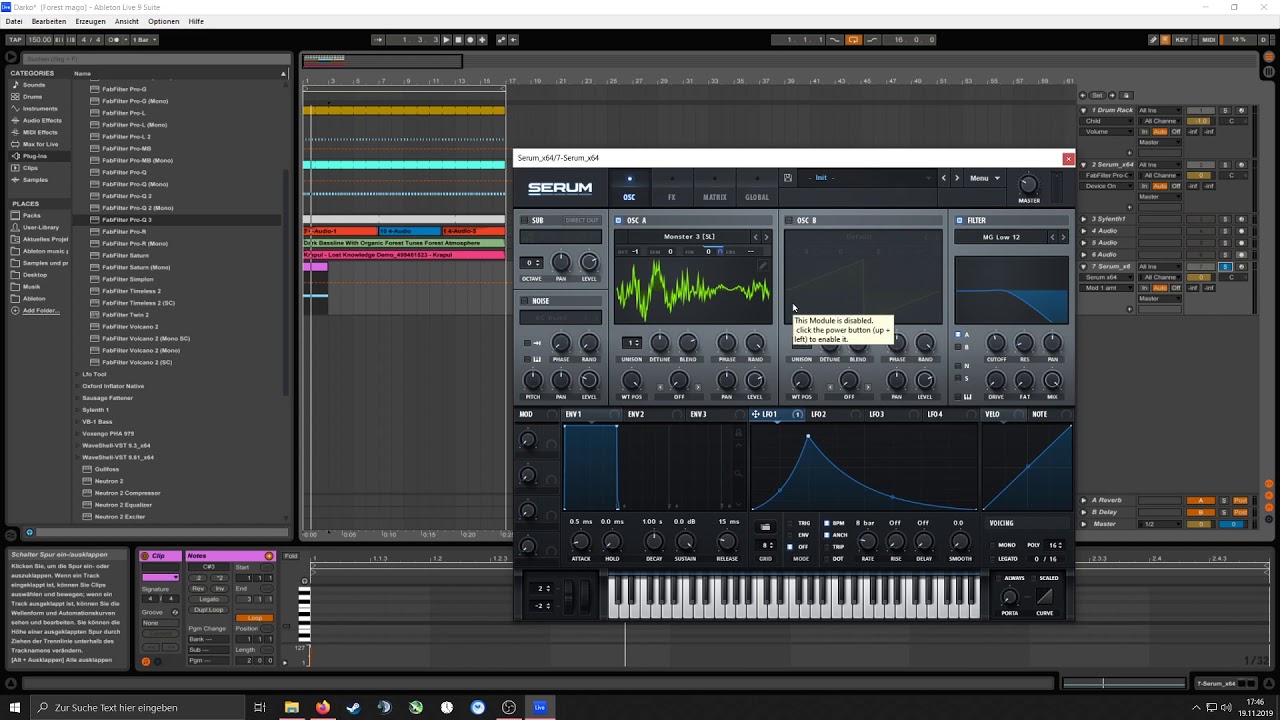Click the OSC A wavetable edit pencil icon

(x=762, y=266)
